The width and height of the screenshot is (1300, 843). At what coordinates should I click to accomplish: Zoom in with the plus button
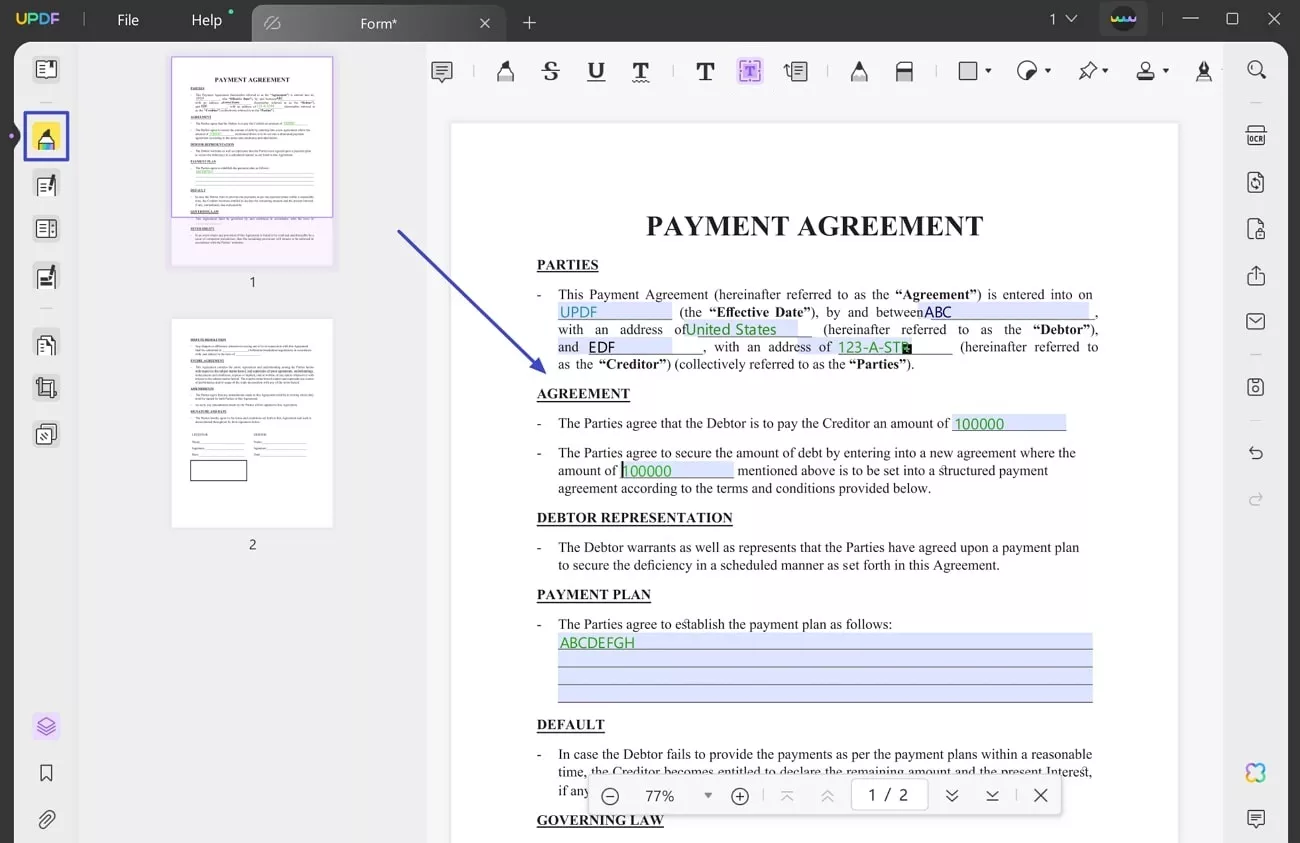point(740,796)
